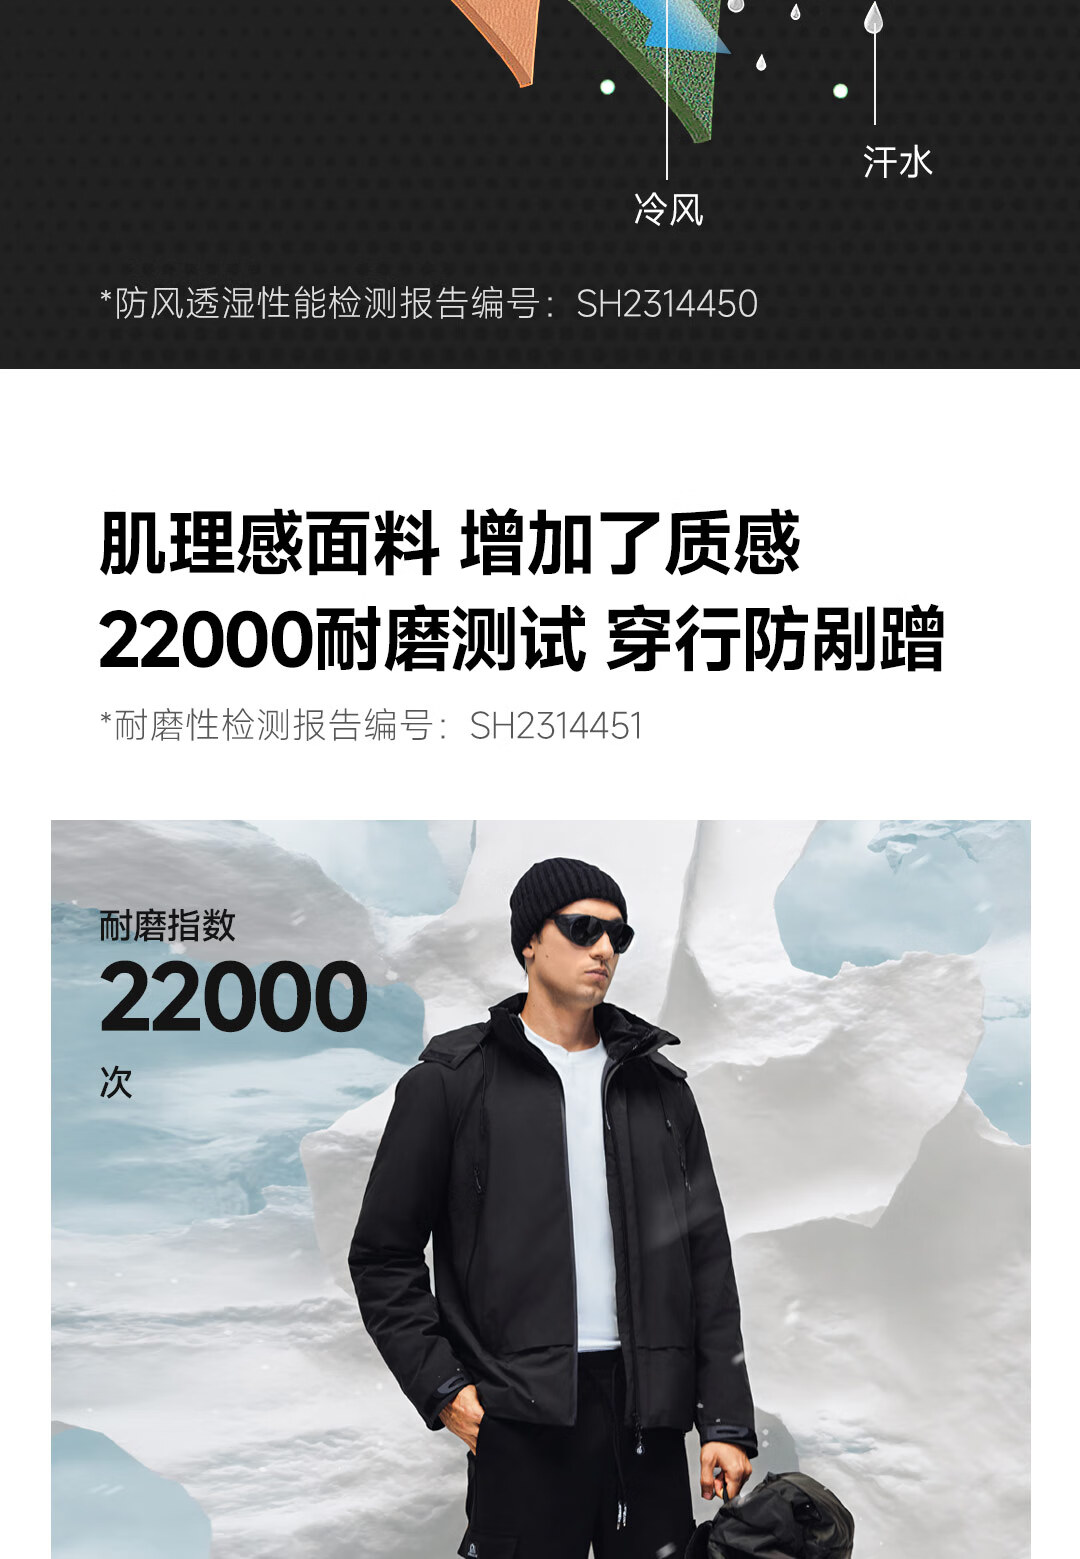Click the large 22000 number on the photo
Image resolution: width=1080 pixels, height=1559 pixels.
[x=234, y=997]
